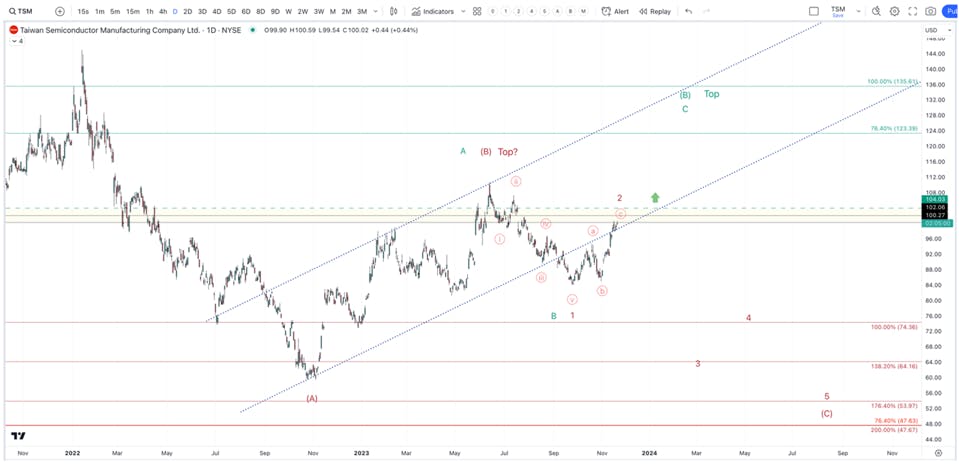The width and height of the screenshot is (959, 464).
Task: Open chart settings gear in toolbar
Action: [894, 11]
